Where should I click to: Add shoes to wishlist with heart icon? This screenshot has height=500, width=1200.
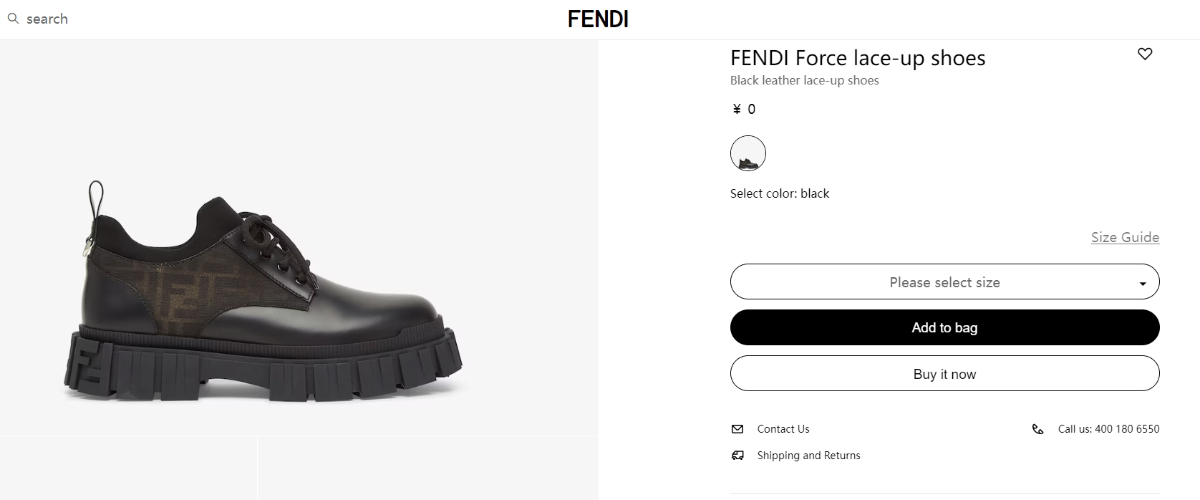(x=1145, y=54)
